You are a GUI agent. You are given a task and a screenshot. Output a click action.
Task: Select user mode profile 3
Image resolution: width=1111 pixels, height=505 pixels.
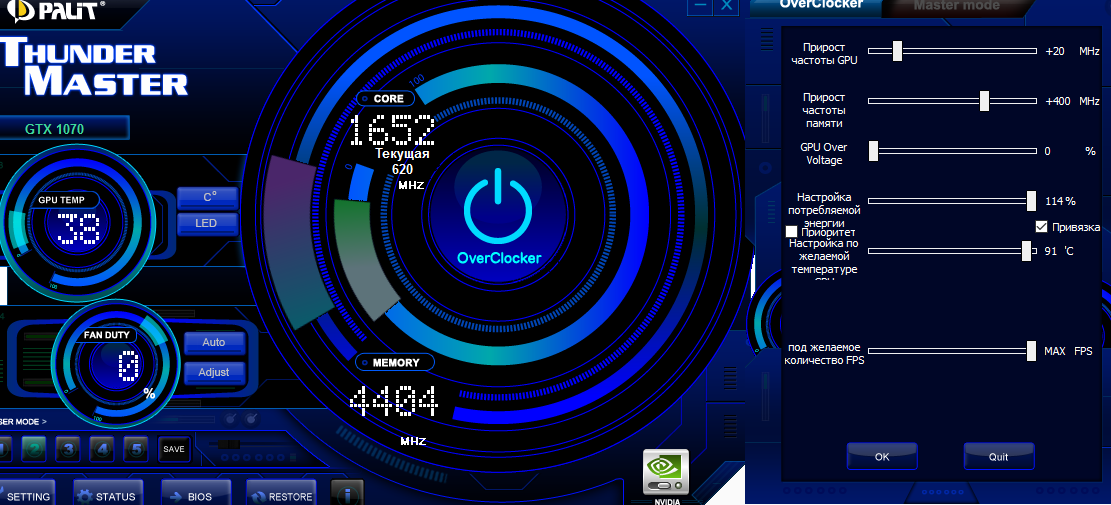67,448
